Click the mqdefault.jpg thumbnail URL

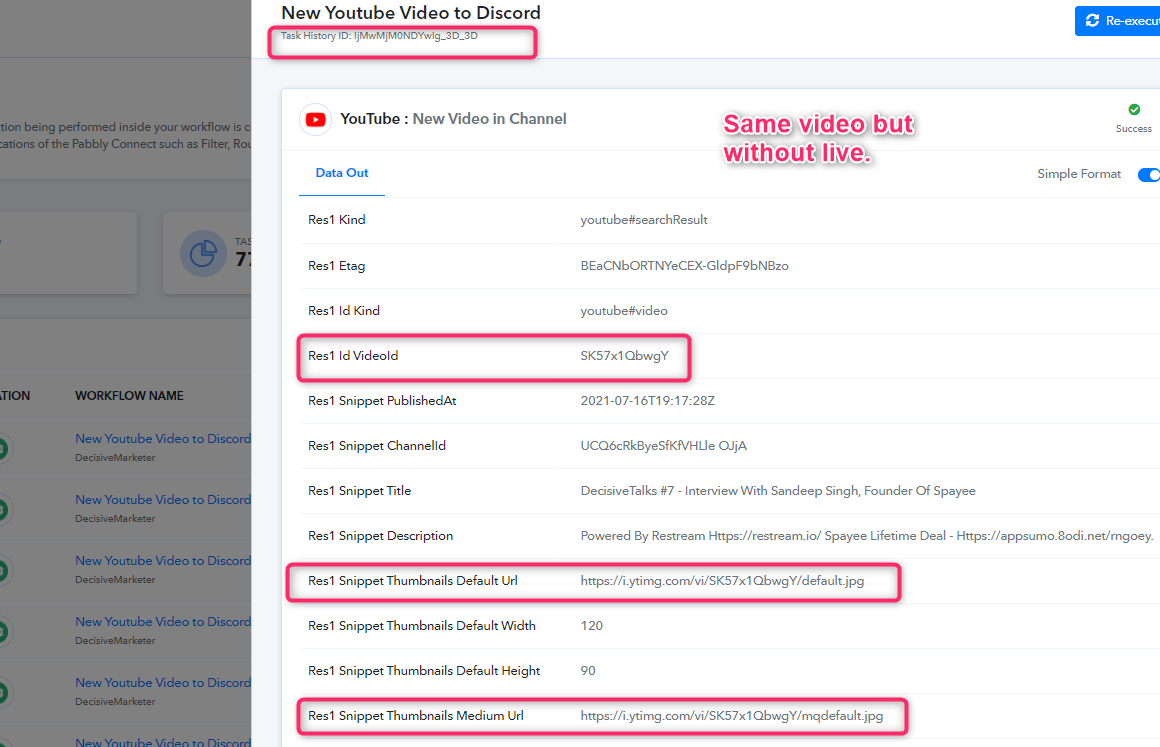(732, 716)
